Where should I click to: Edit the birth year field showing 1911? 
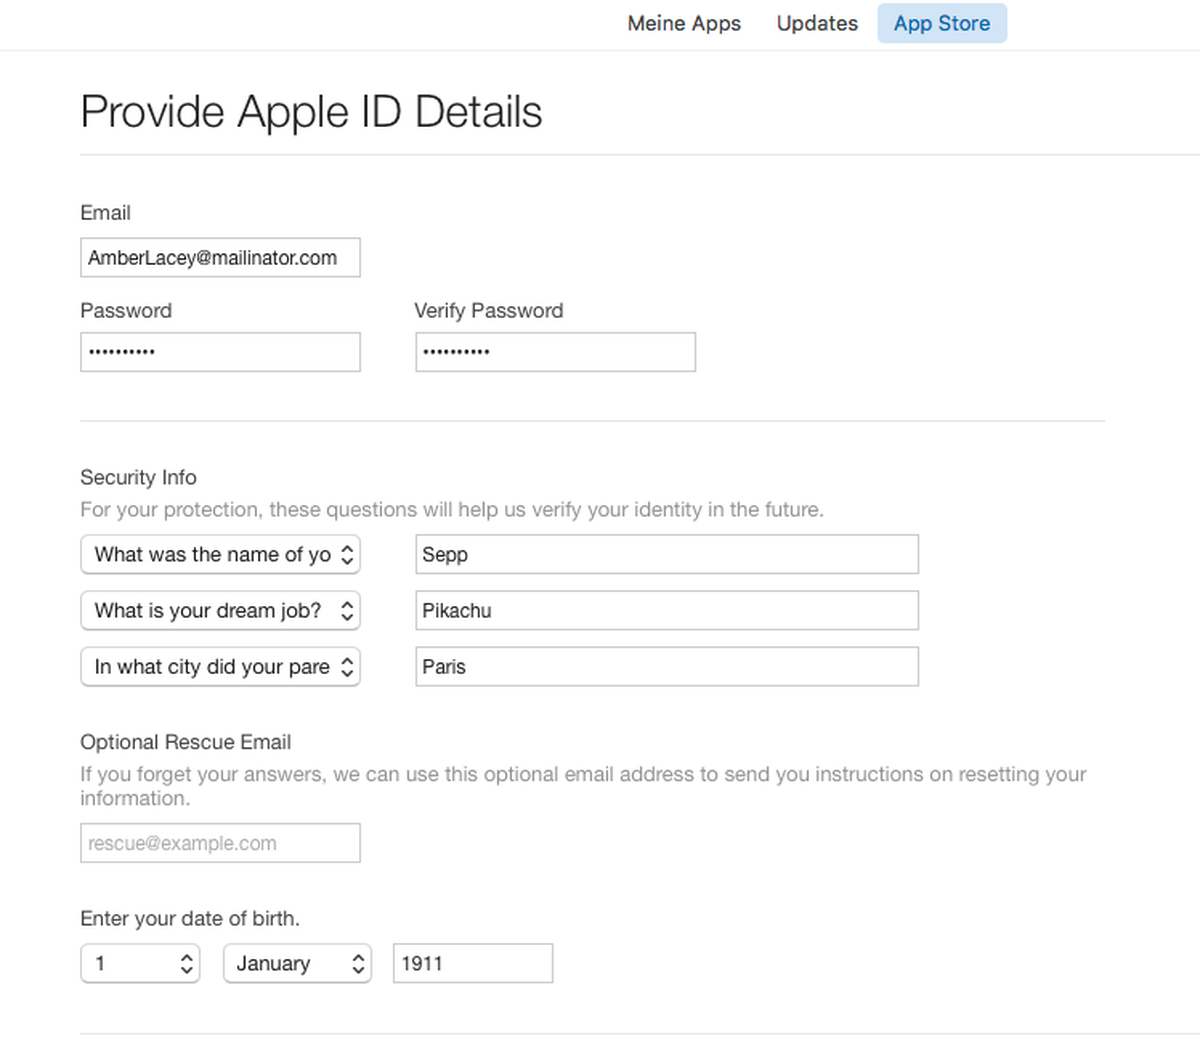[473, 964]
